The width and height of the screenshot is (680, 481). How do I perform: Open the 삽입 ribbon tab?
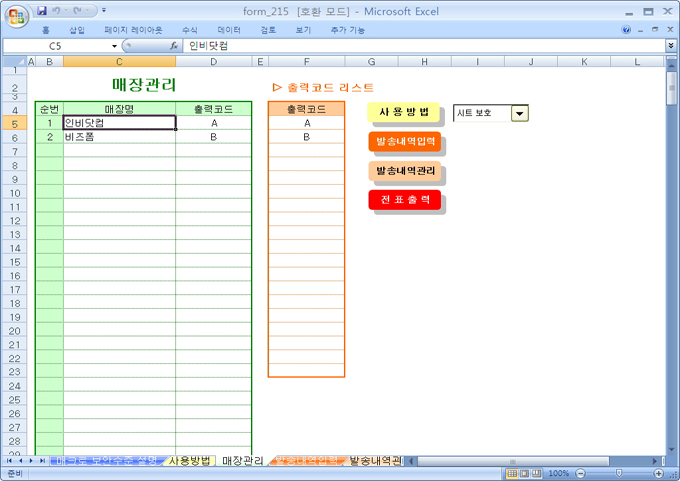click(77, 30)
